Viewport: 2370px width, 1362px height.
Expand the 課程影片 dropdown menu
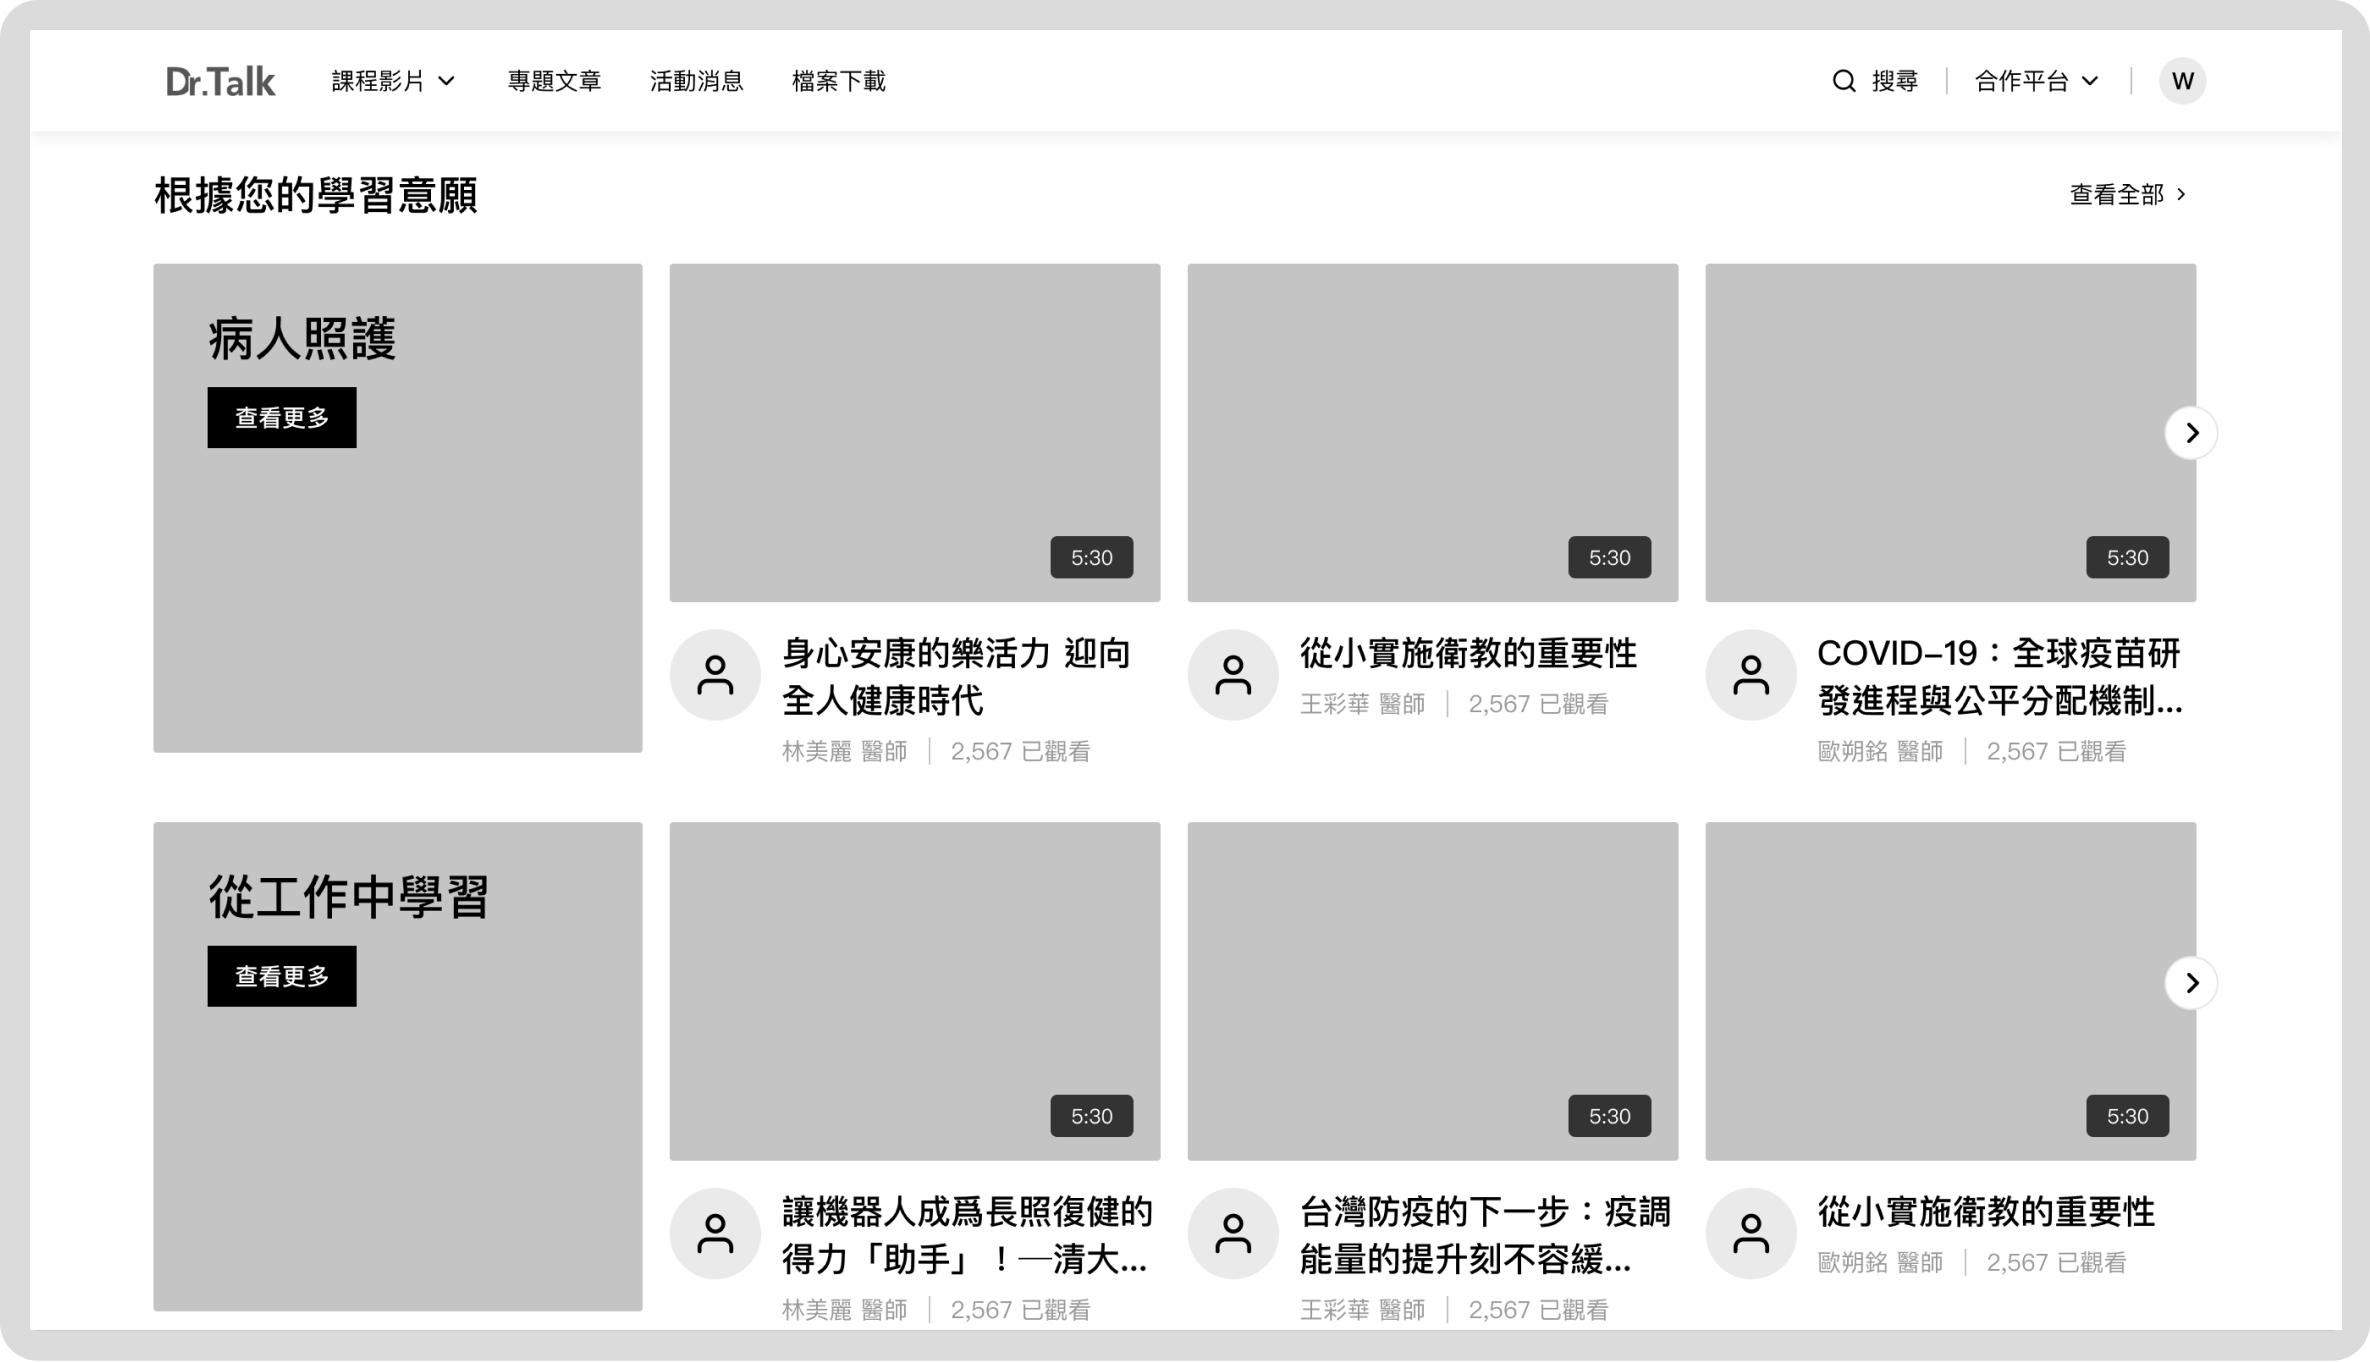pyautogui.click(x=393, y=81)
